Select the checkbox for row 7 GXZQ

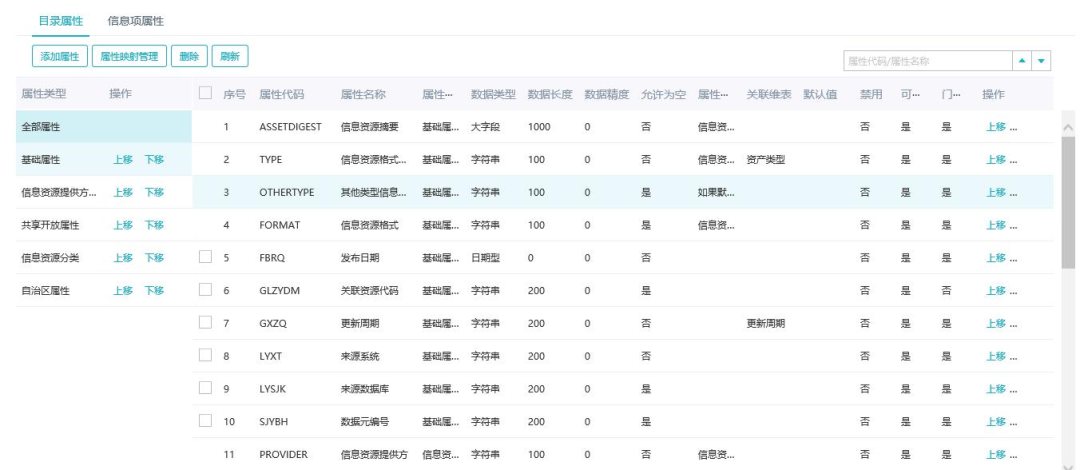[x=206, y=323]
